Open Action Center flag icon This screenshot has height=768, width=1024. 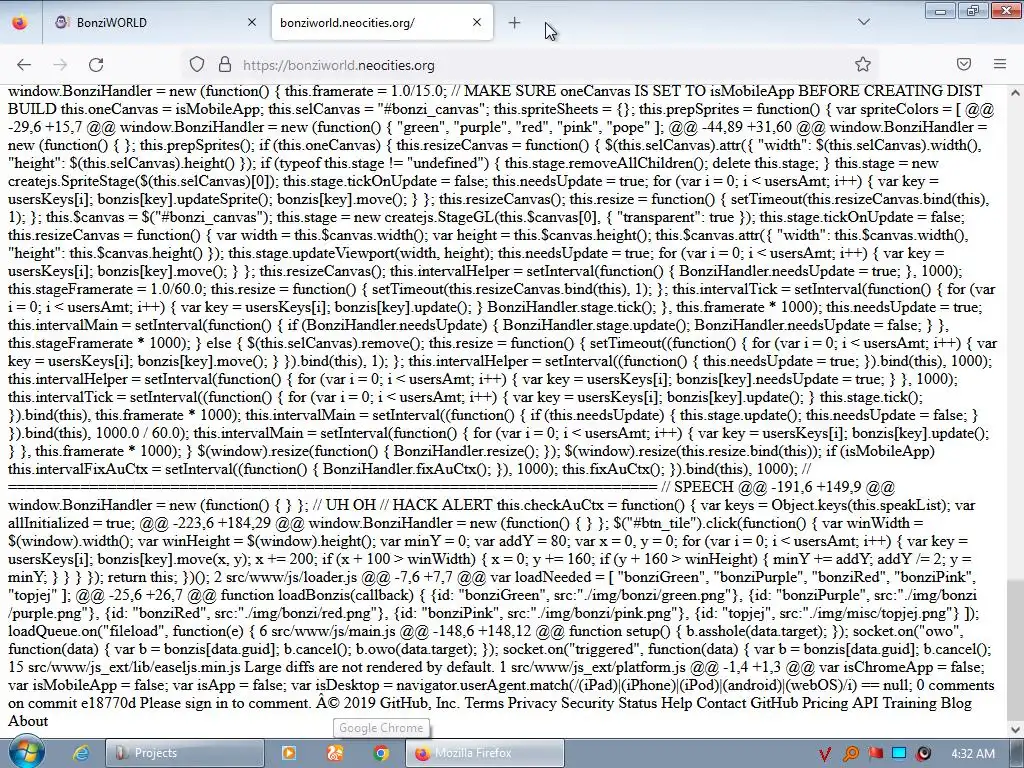(x=875, y=754)
